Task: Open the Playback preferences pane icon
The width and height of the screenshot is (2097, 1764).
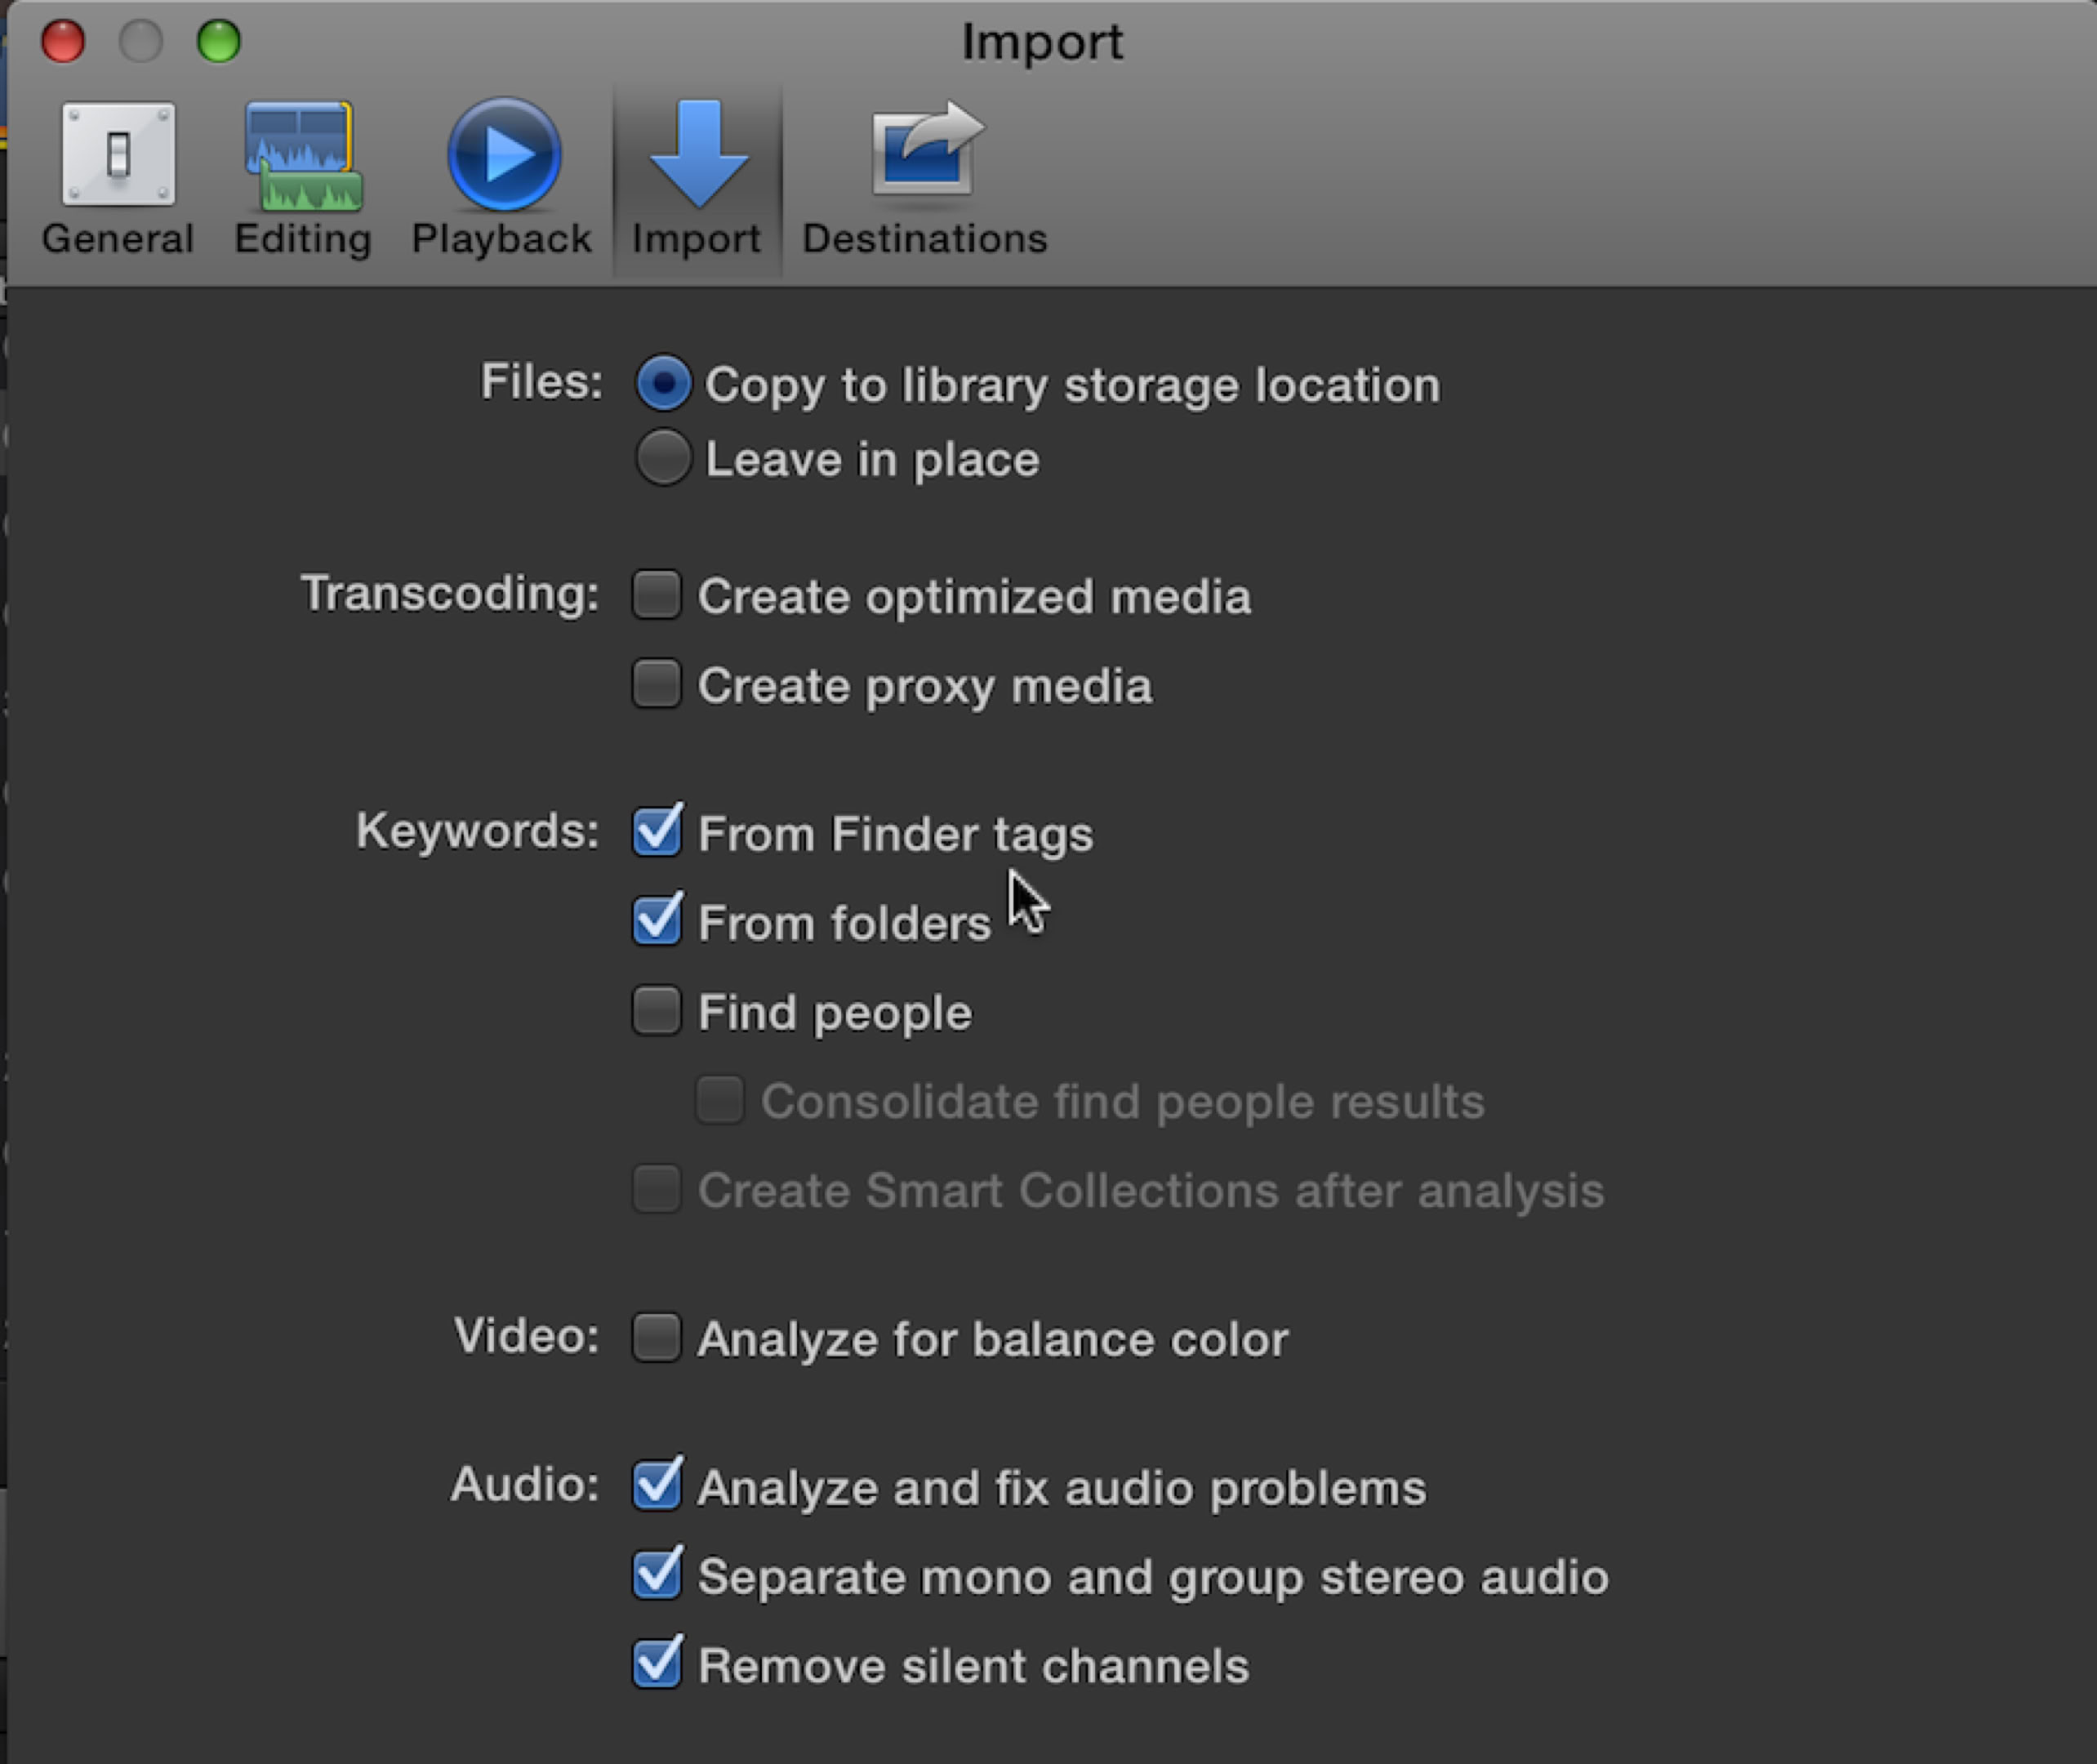Action: pyautogui.click(x=503, y=154)
